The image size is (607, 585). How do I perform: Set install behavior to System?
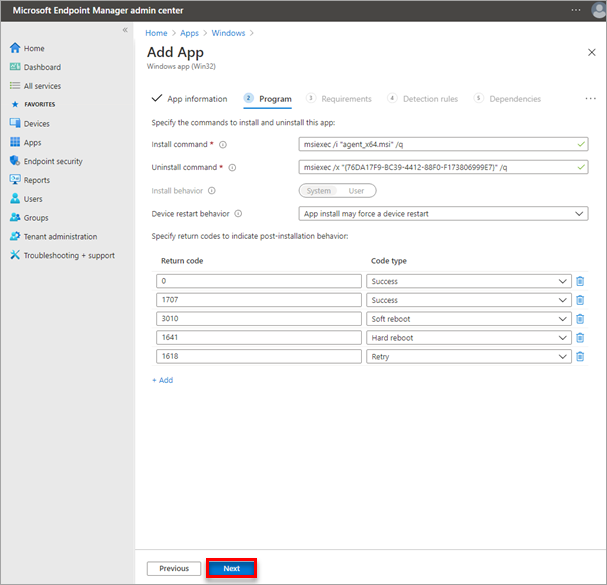319,190
